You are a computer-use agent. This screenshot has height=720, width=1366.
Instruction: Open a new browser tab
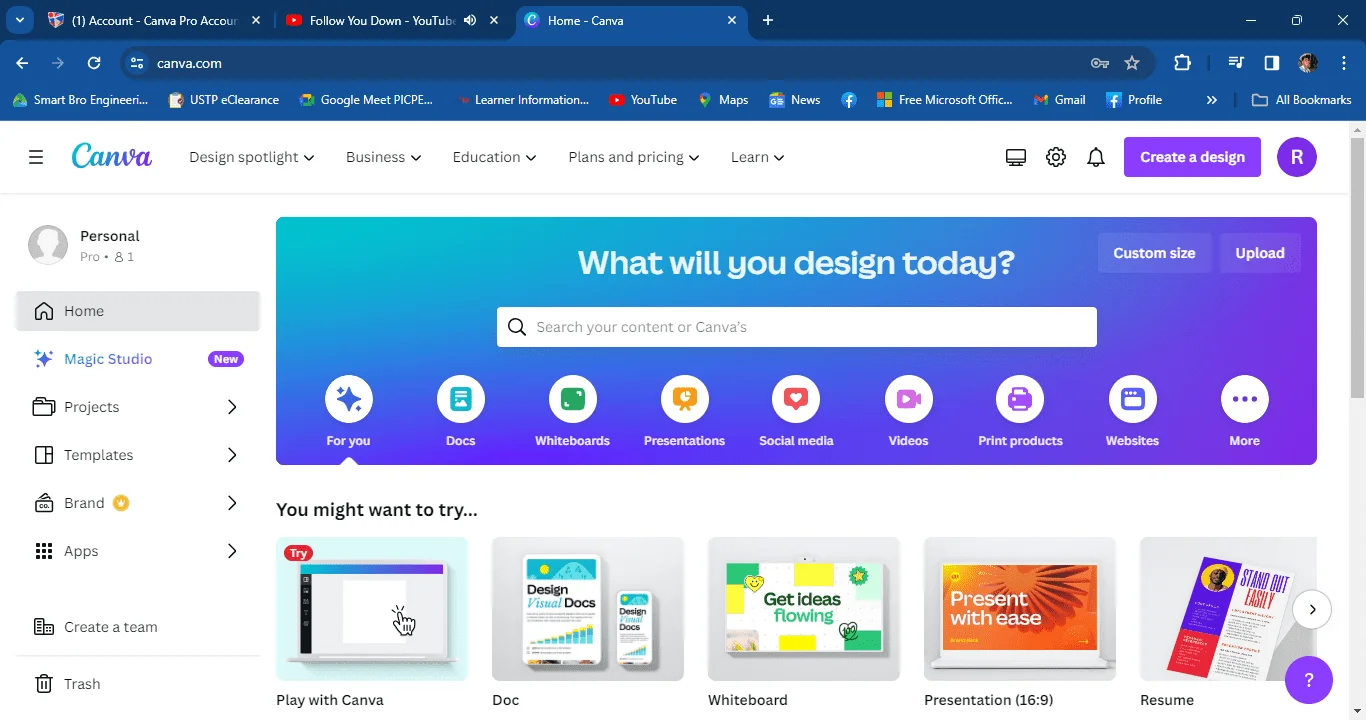(768, 20)
